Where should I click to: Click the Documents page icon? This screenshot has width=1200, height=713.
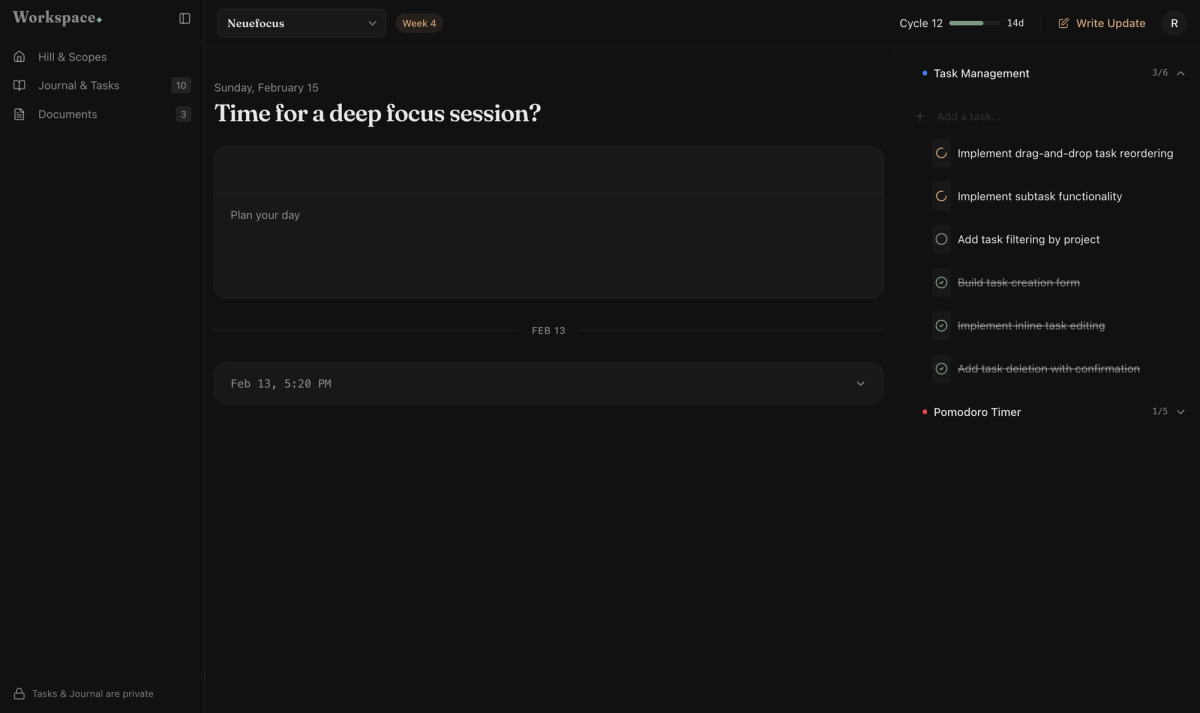tap(20, 114)
